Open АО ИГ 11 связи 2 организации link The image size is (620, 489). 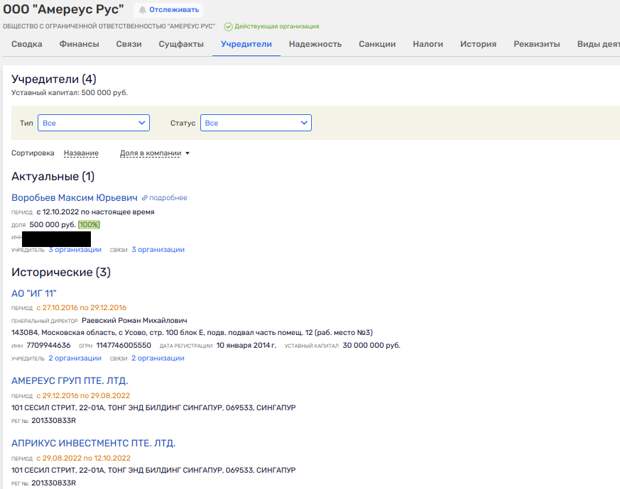click(x=158, y=358)
